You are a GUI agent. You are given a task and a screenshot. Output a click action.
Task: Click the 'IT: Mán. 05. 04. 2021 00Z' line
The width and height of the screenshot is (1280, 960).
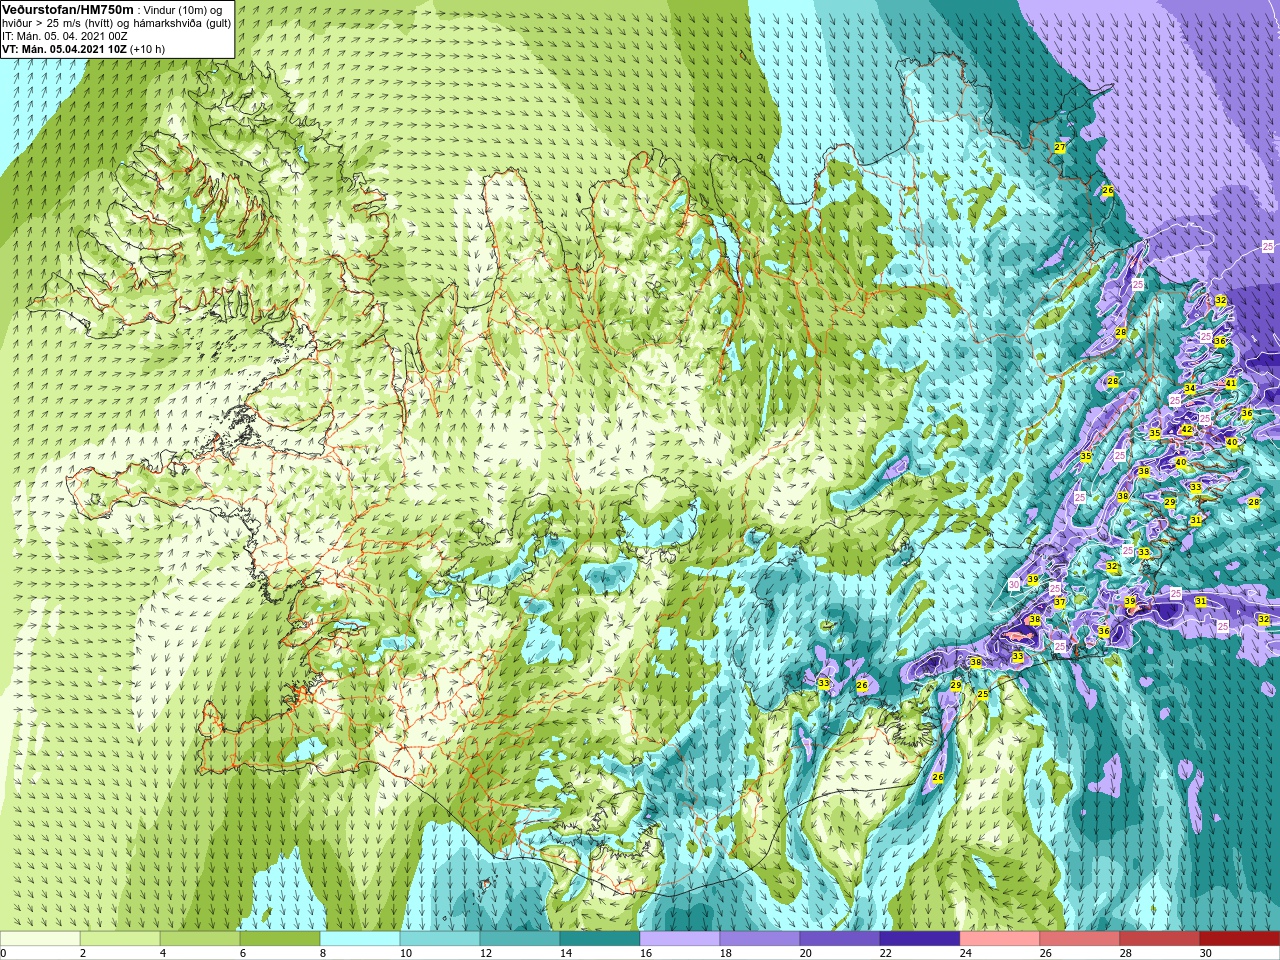click(65, 35)
